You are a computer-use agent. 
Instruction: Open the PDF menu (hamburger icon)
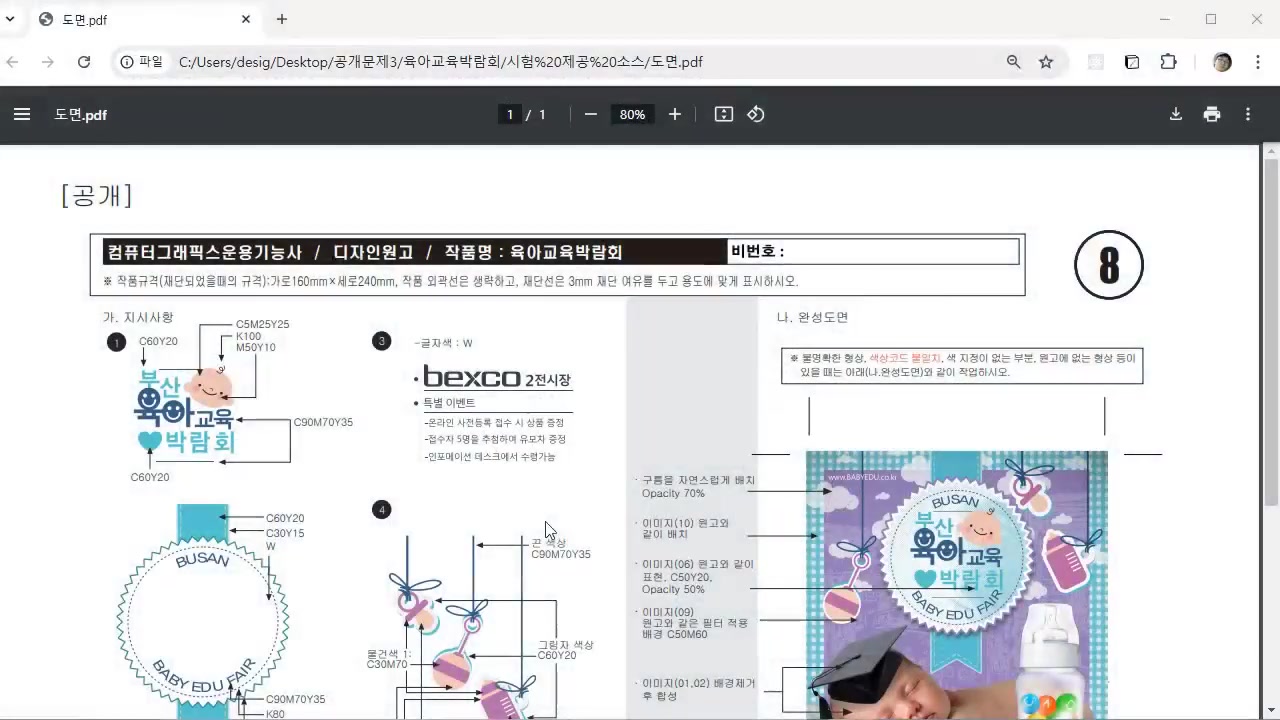pyautogui.click(x=22, y=114)
